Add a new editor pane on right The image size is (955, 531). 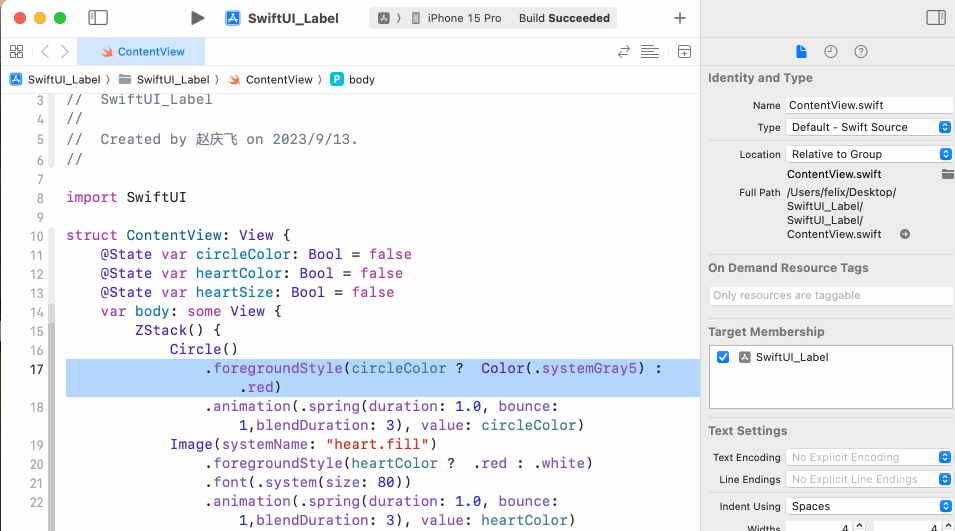tap(684, 52)
